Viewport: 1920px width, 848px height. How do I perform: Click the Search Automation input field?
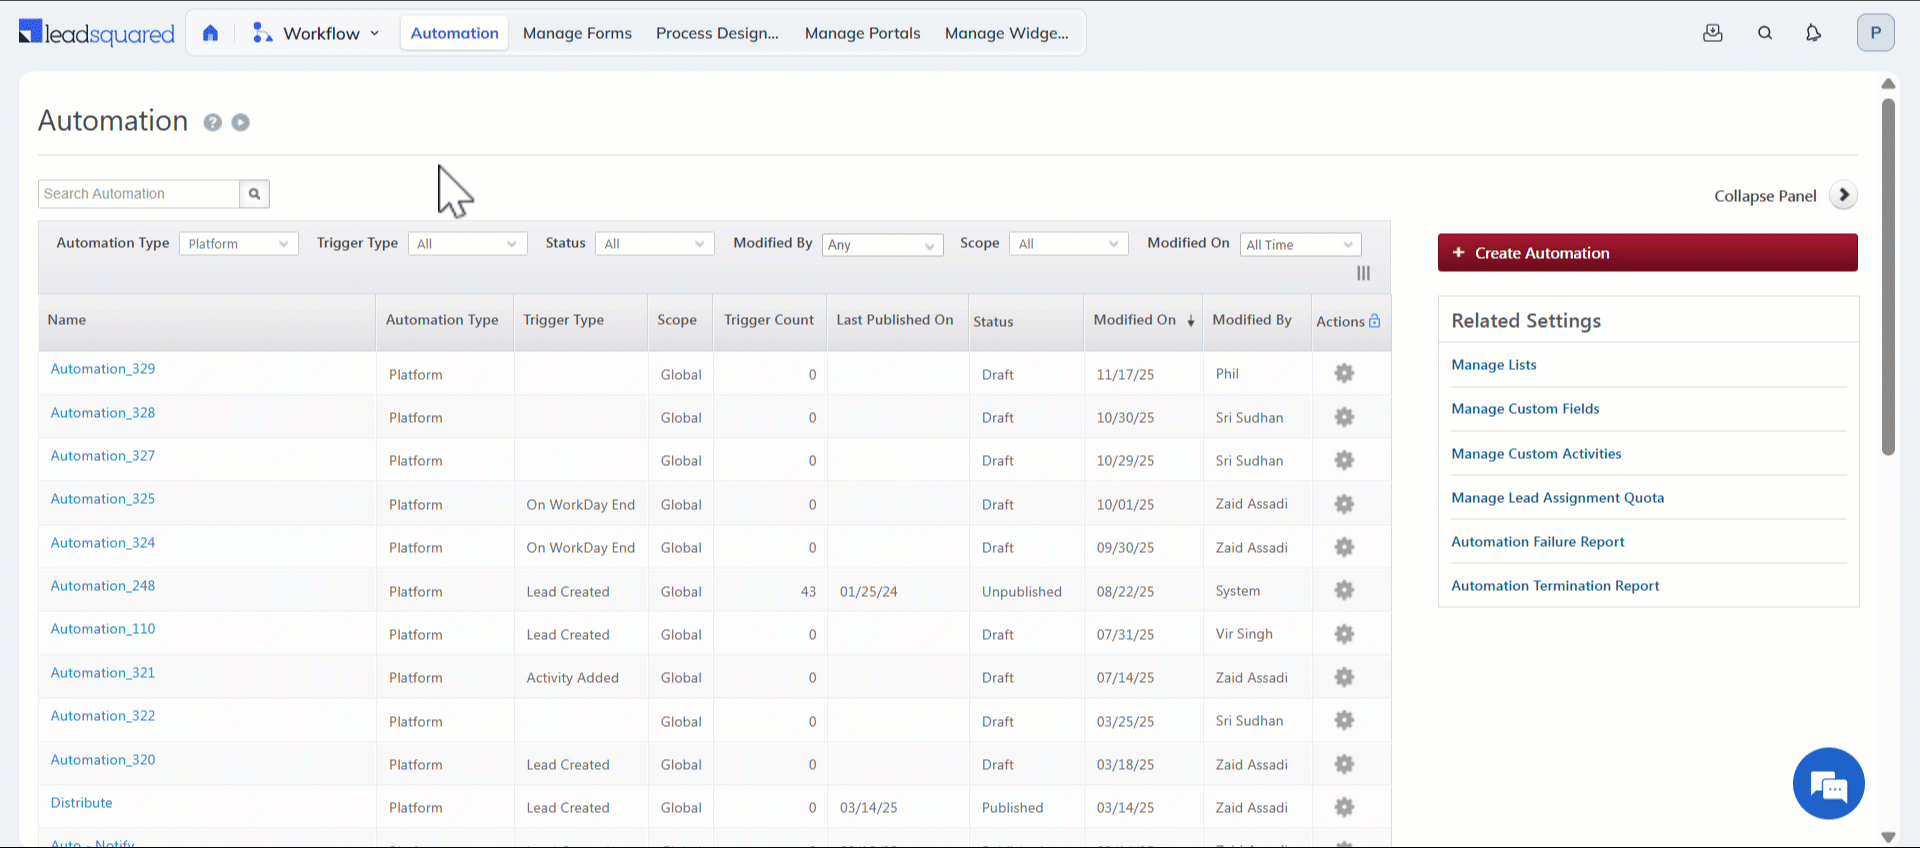click(x=139, y=194)
